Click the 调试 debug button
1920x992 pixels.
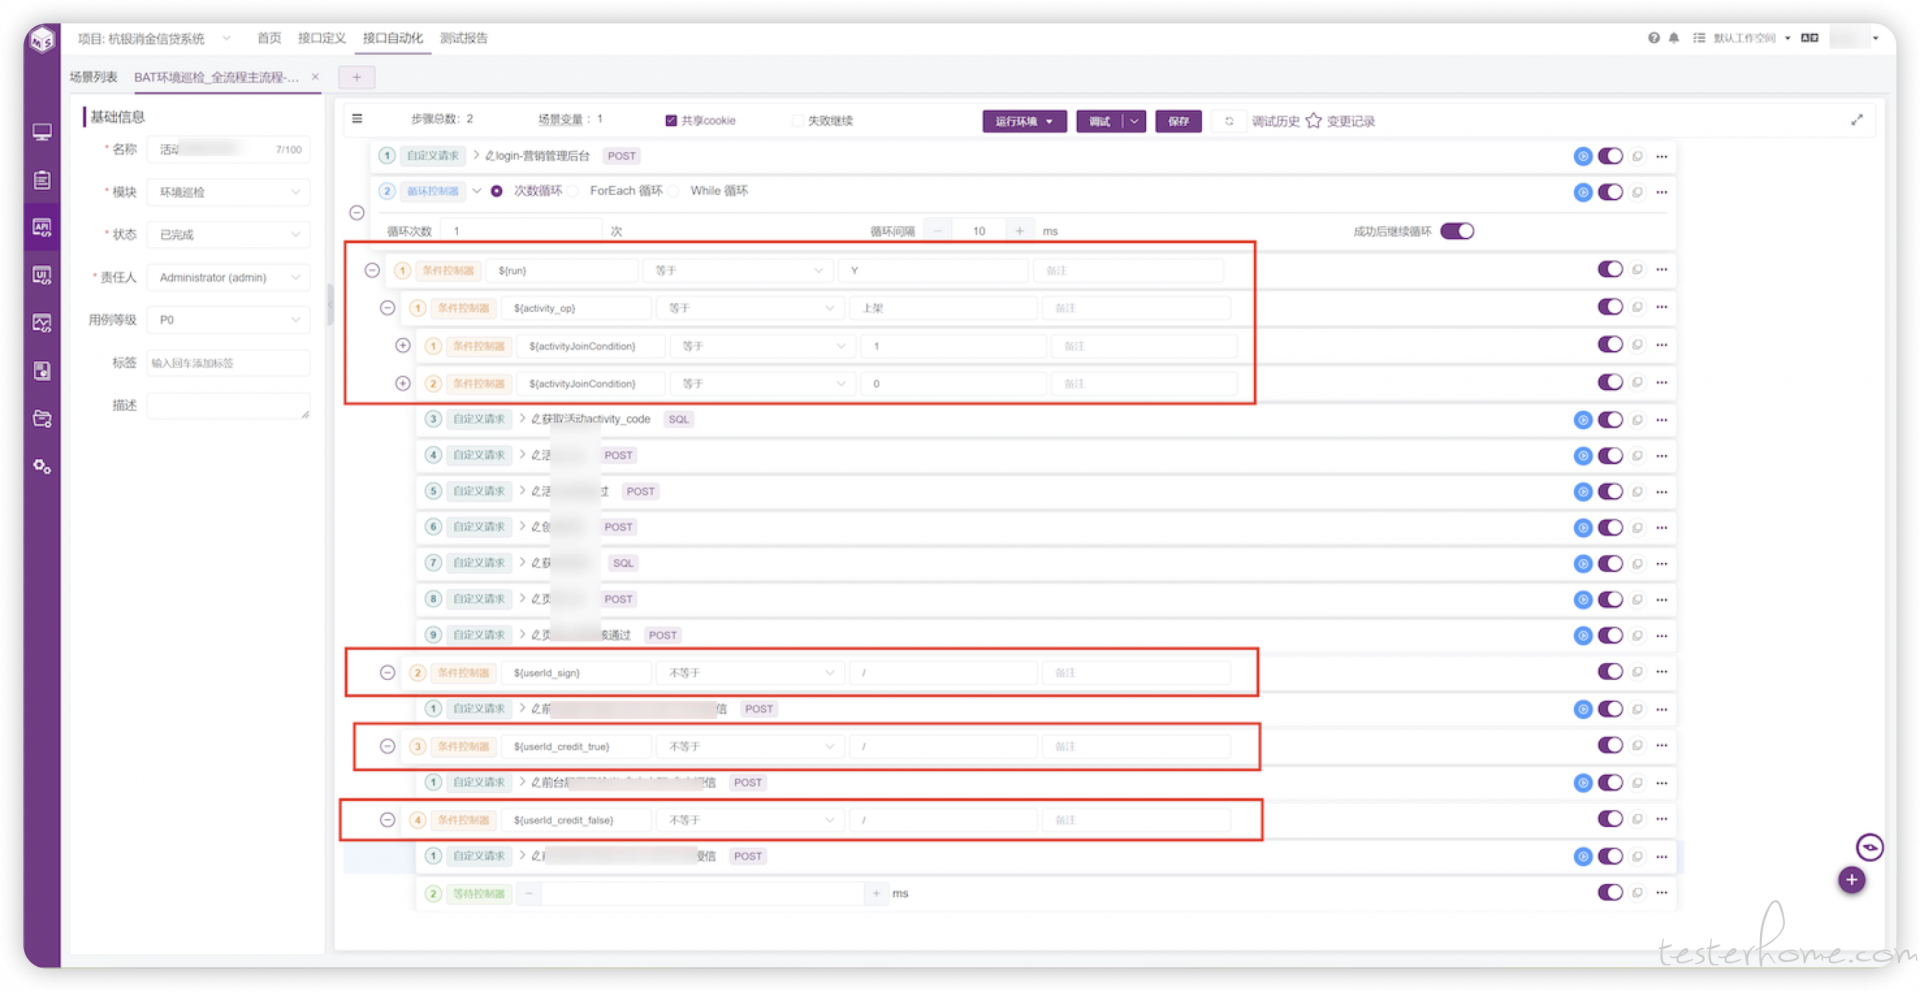click(x=1100, y=121)
